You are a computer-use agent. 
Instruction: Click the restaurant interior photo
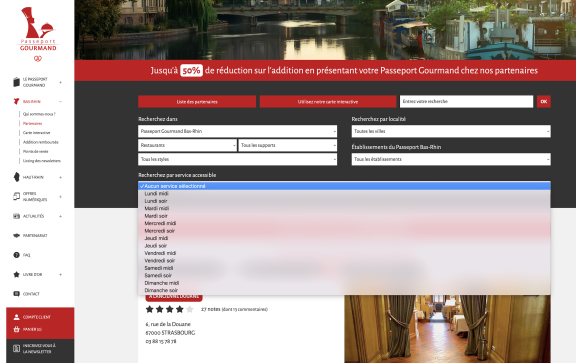447,329
